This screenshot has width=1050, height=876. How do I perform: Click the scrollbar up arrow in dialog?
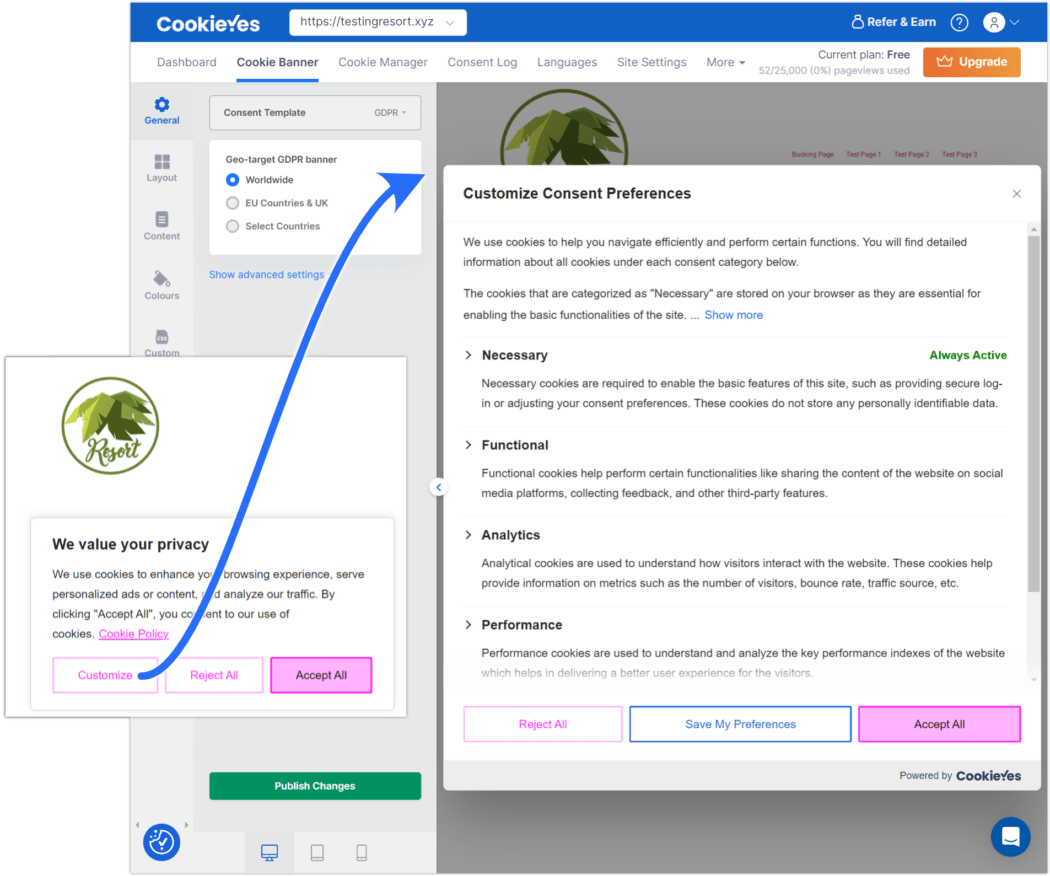point(1033,229)
